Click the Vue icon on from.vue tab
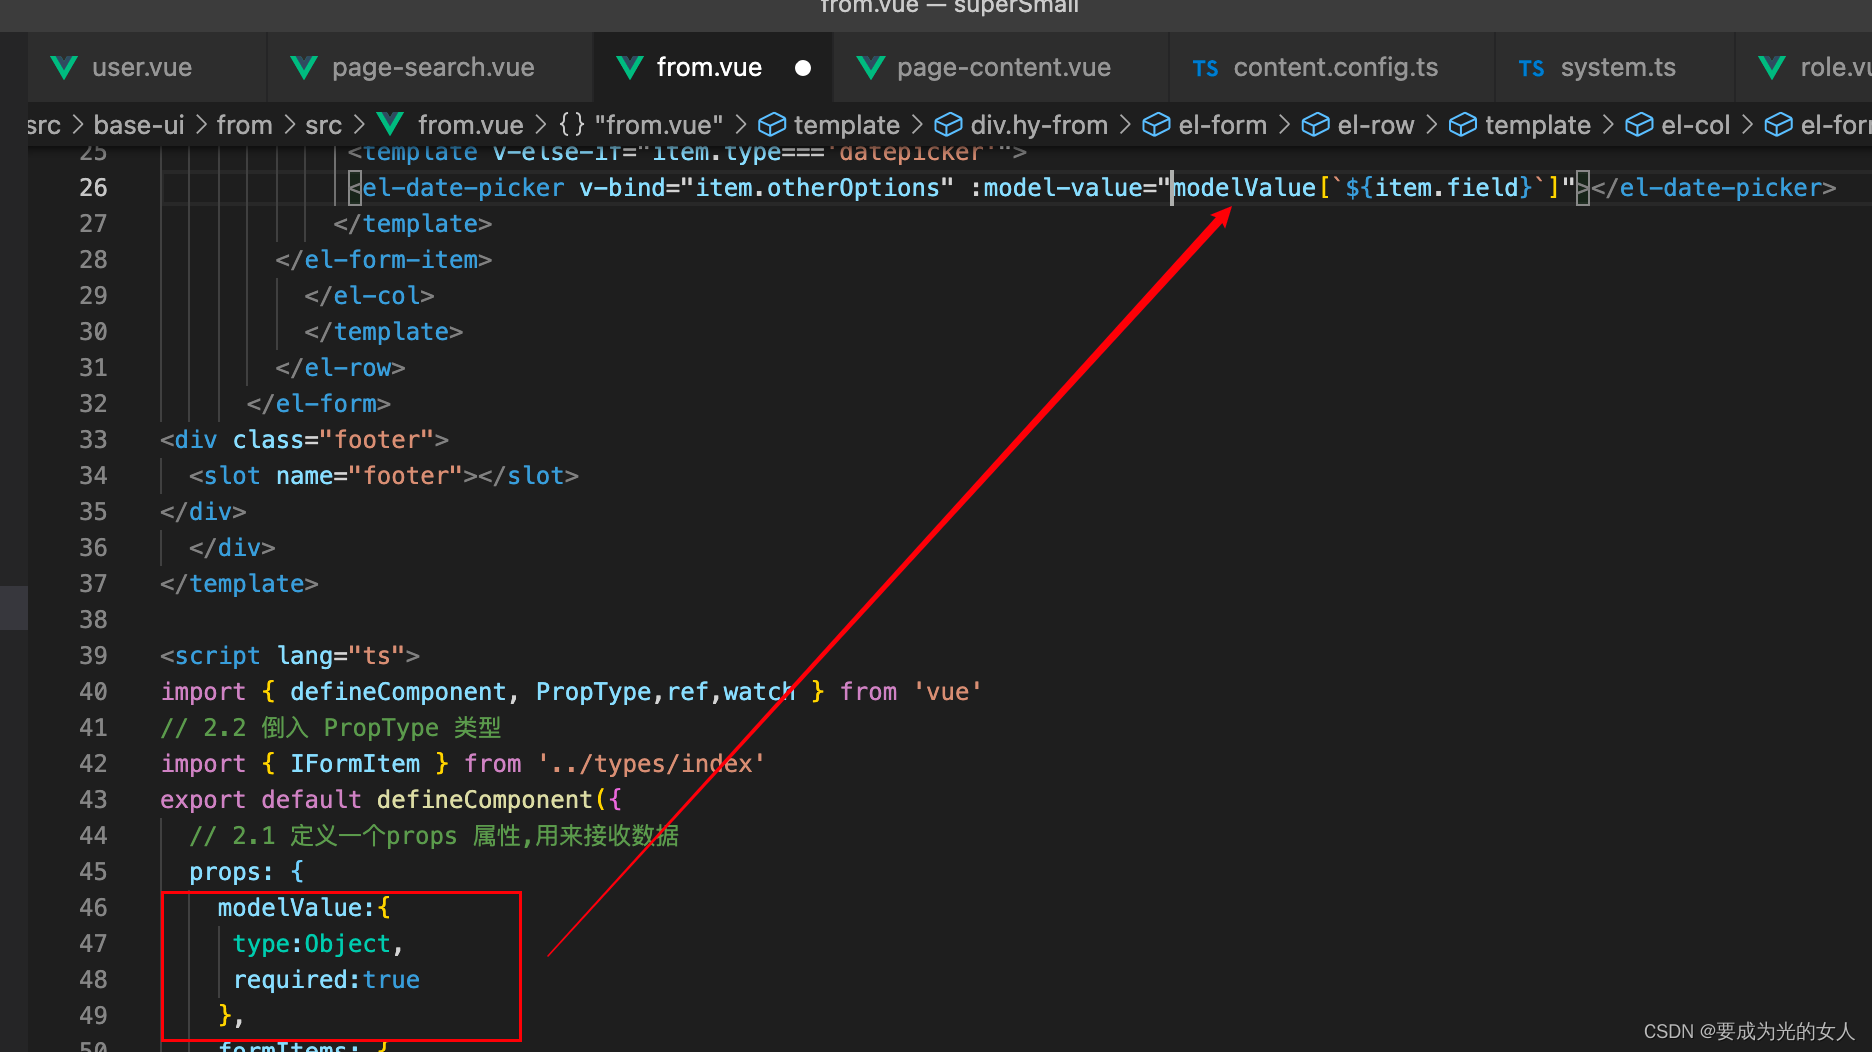The height and width of the screenshot is (1052, 1872). 630,68
